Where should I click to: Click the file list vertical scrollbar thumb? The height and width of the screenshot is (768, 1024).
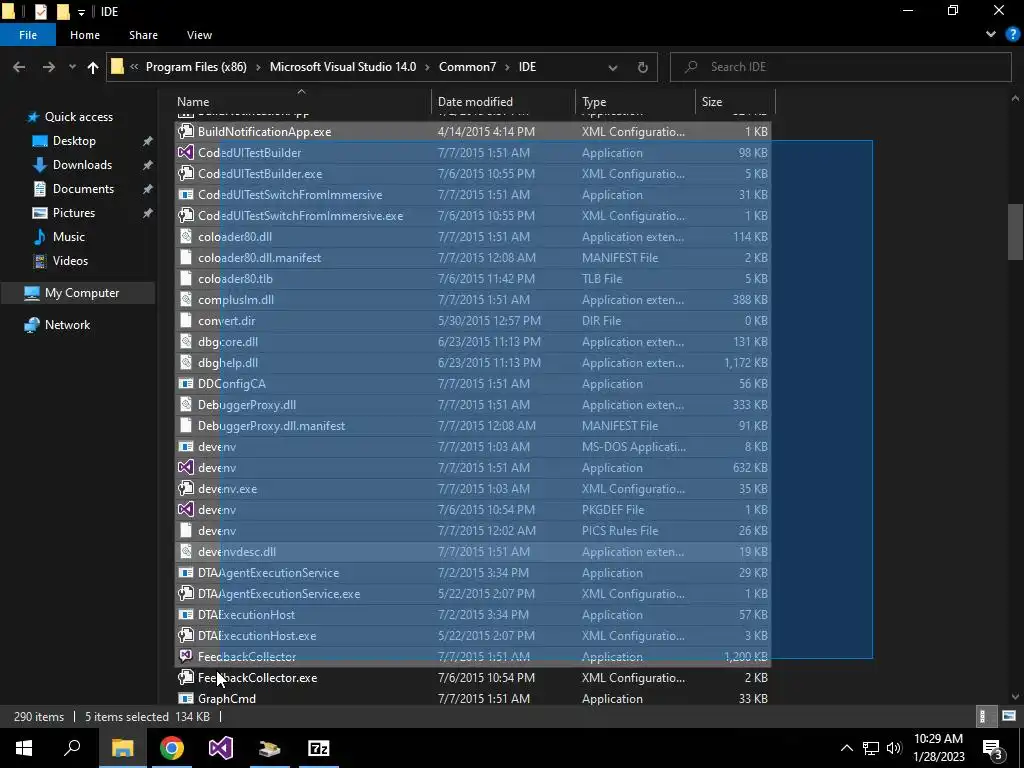1015,232
